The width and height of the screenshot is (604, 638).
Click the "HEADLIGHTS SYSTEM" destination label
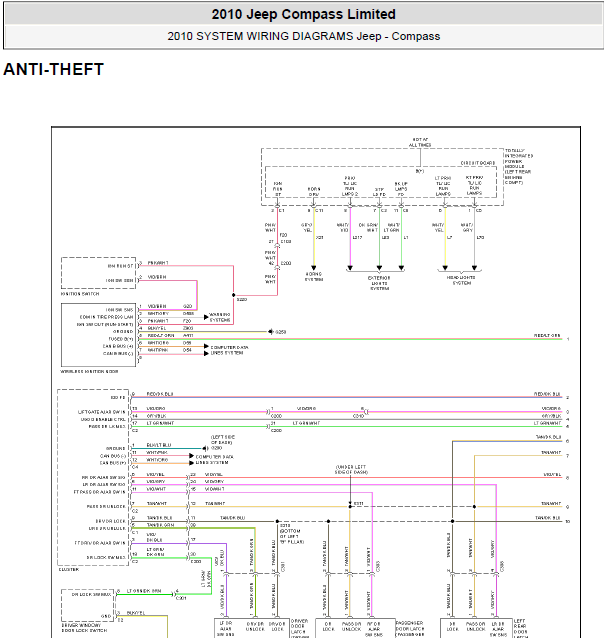[x=461, y=280]
